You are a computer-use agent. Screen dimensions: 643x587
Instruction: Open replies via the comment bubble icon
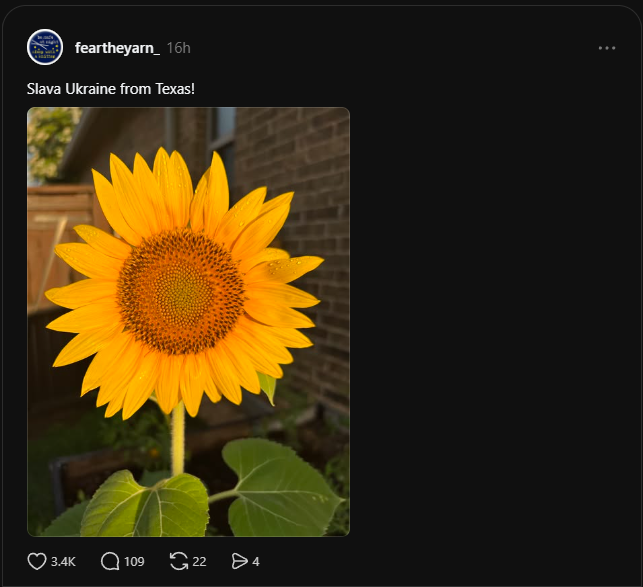[110, 561]
